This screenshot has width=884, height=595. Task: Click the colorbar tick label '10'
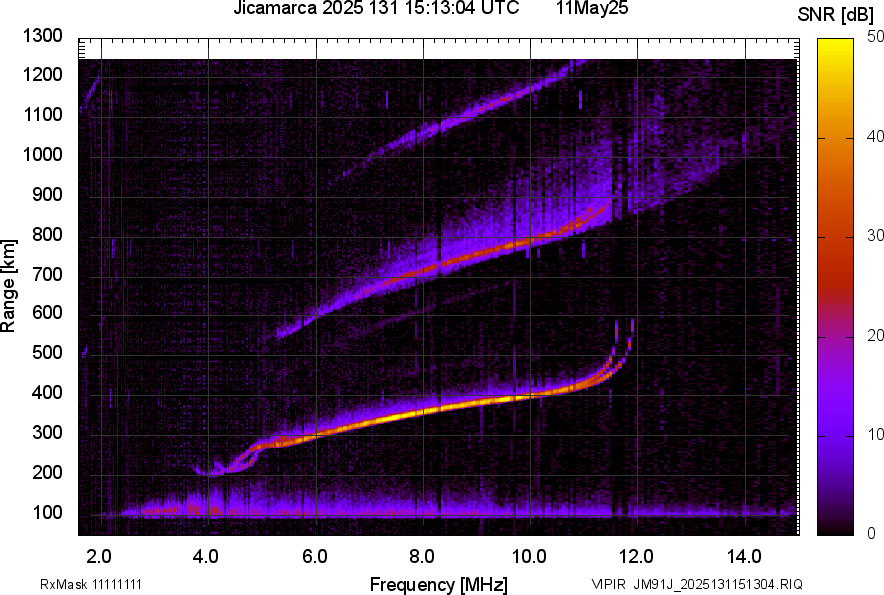click(874, 434)
